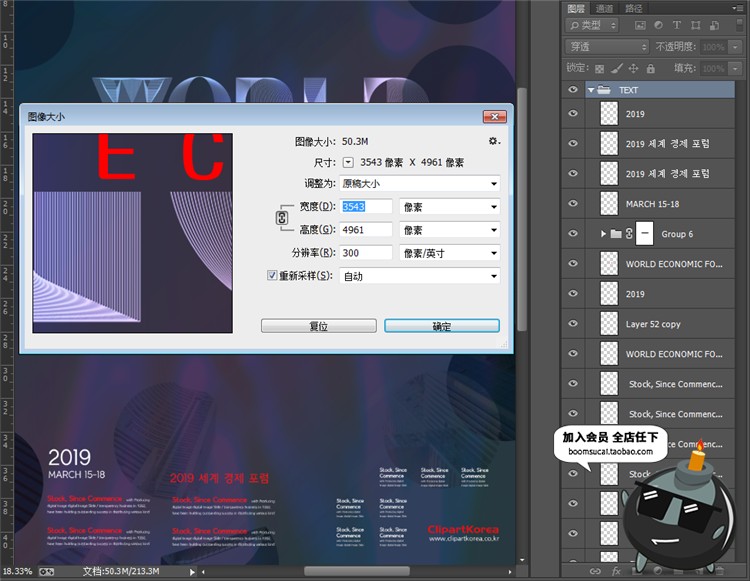
Task: Filter layers by adjustment layer icon
Action: [x=657, y=25]
